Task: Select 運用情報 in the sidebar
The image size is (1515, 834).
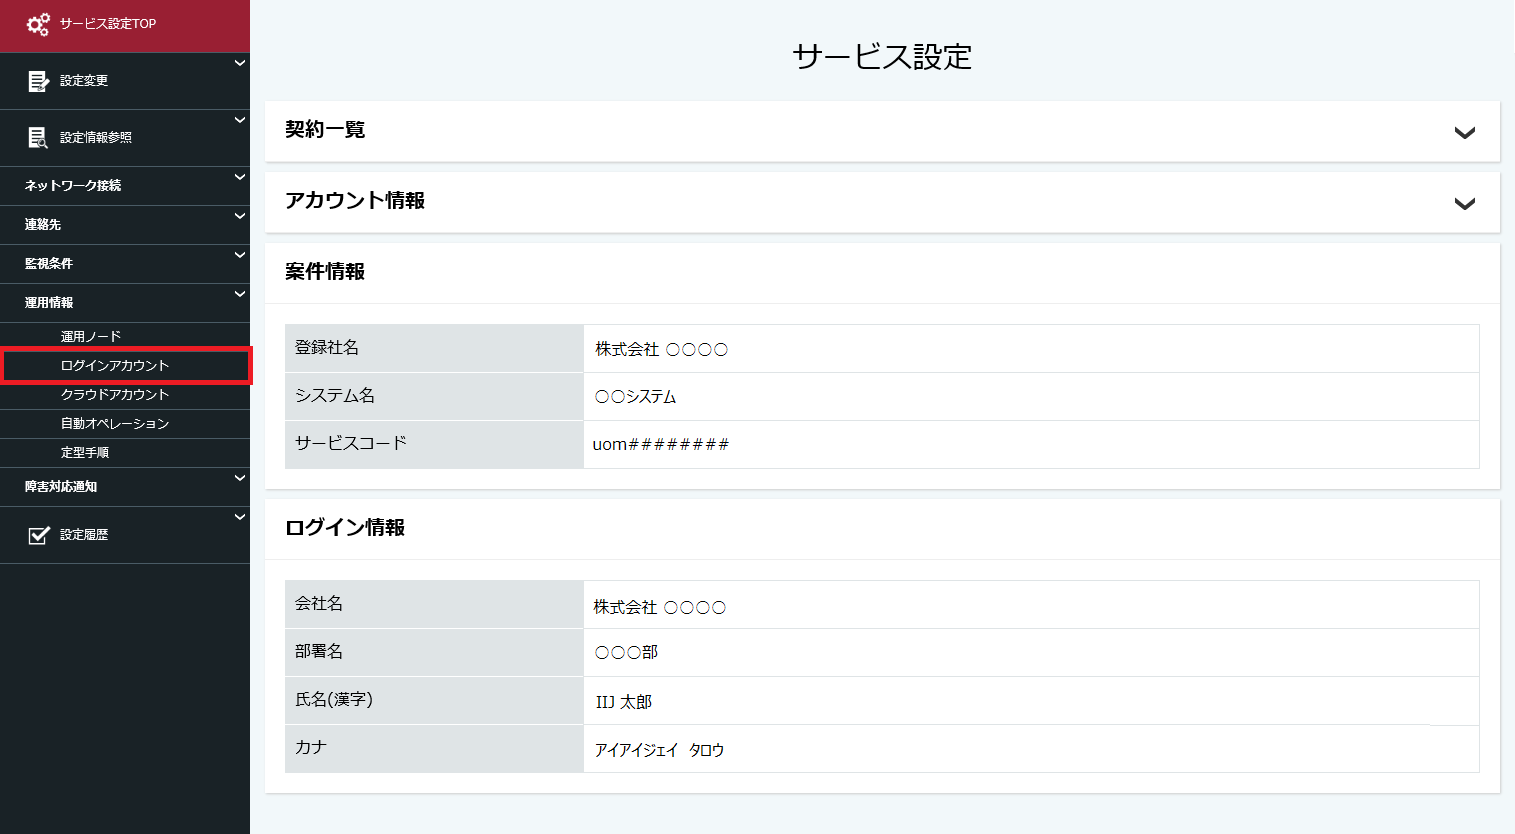Action: pyautogui.click(x=125, y=303)
